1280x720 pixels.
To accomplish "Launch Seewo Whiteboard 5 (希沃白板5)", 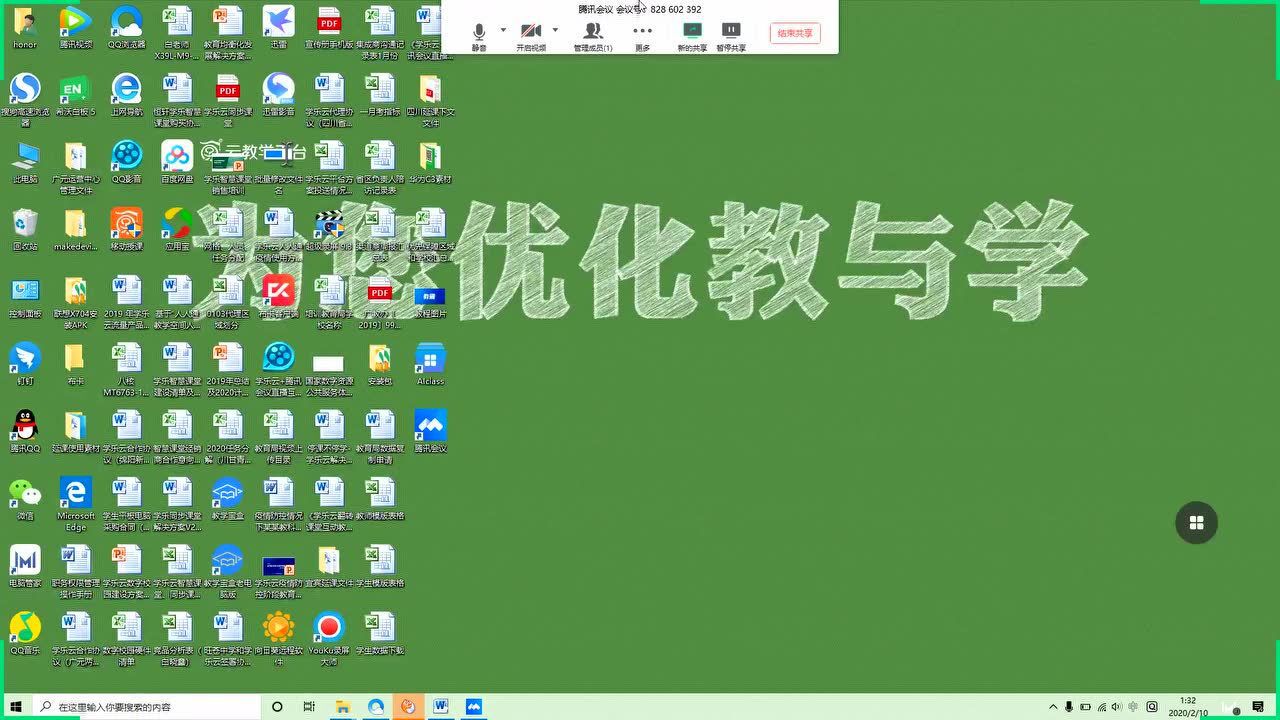I will [76, 95].
